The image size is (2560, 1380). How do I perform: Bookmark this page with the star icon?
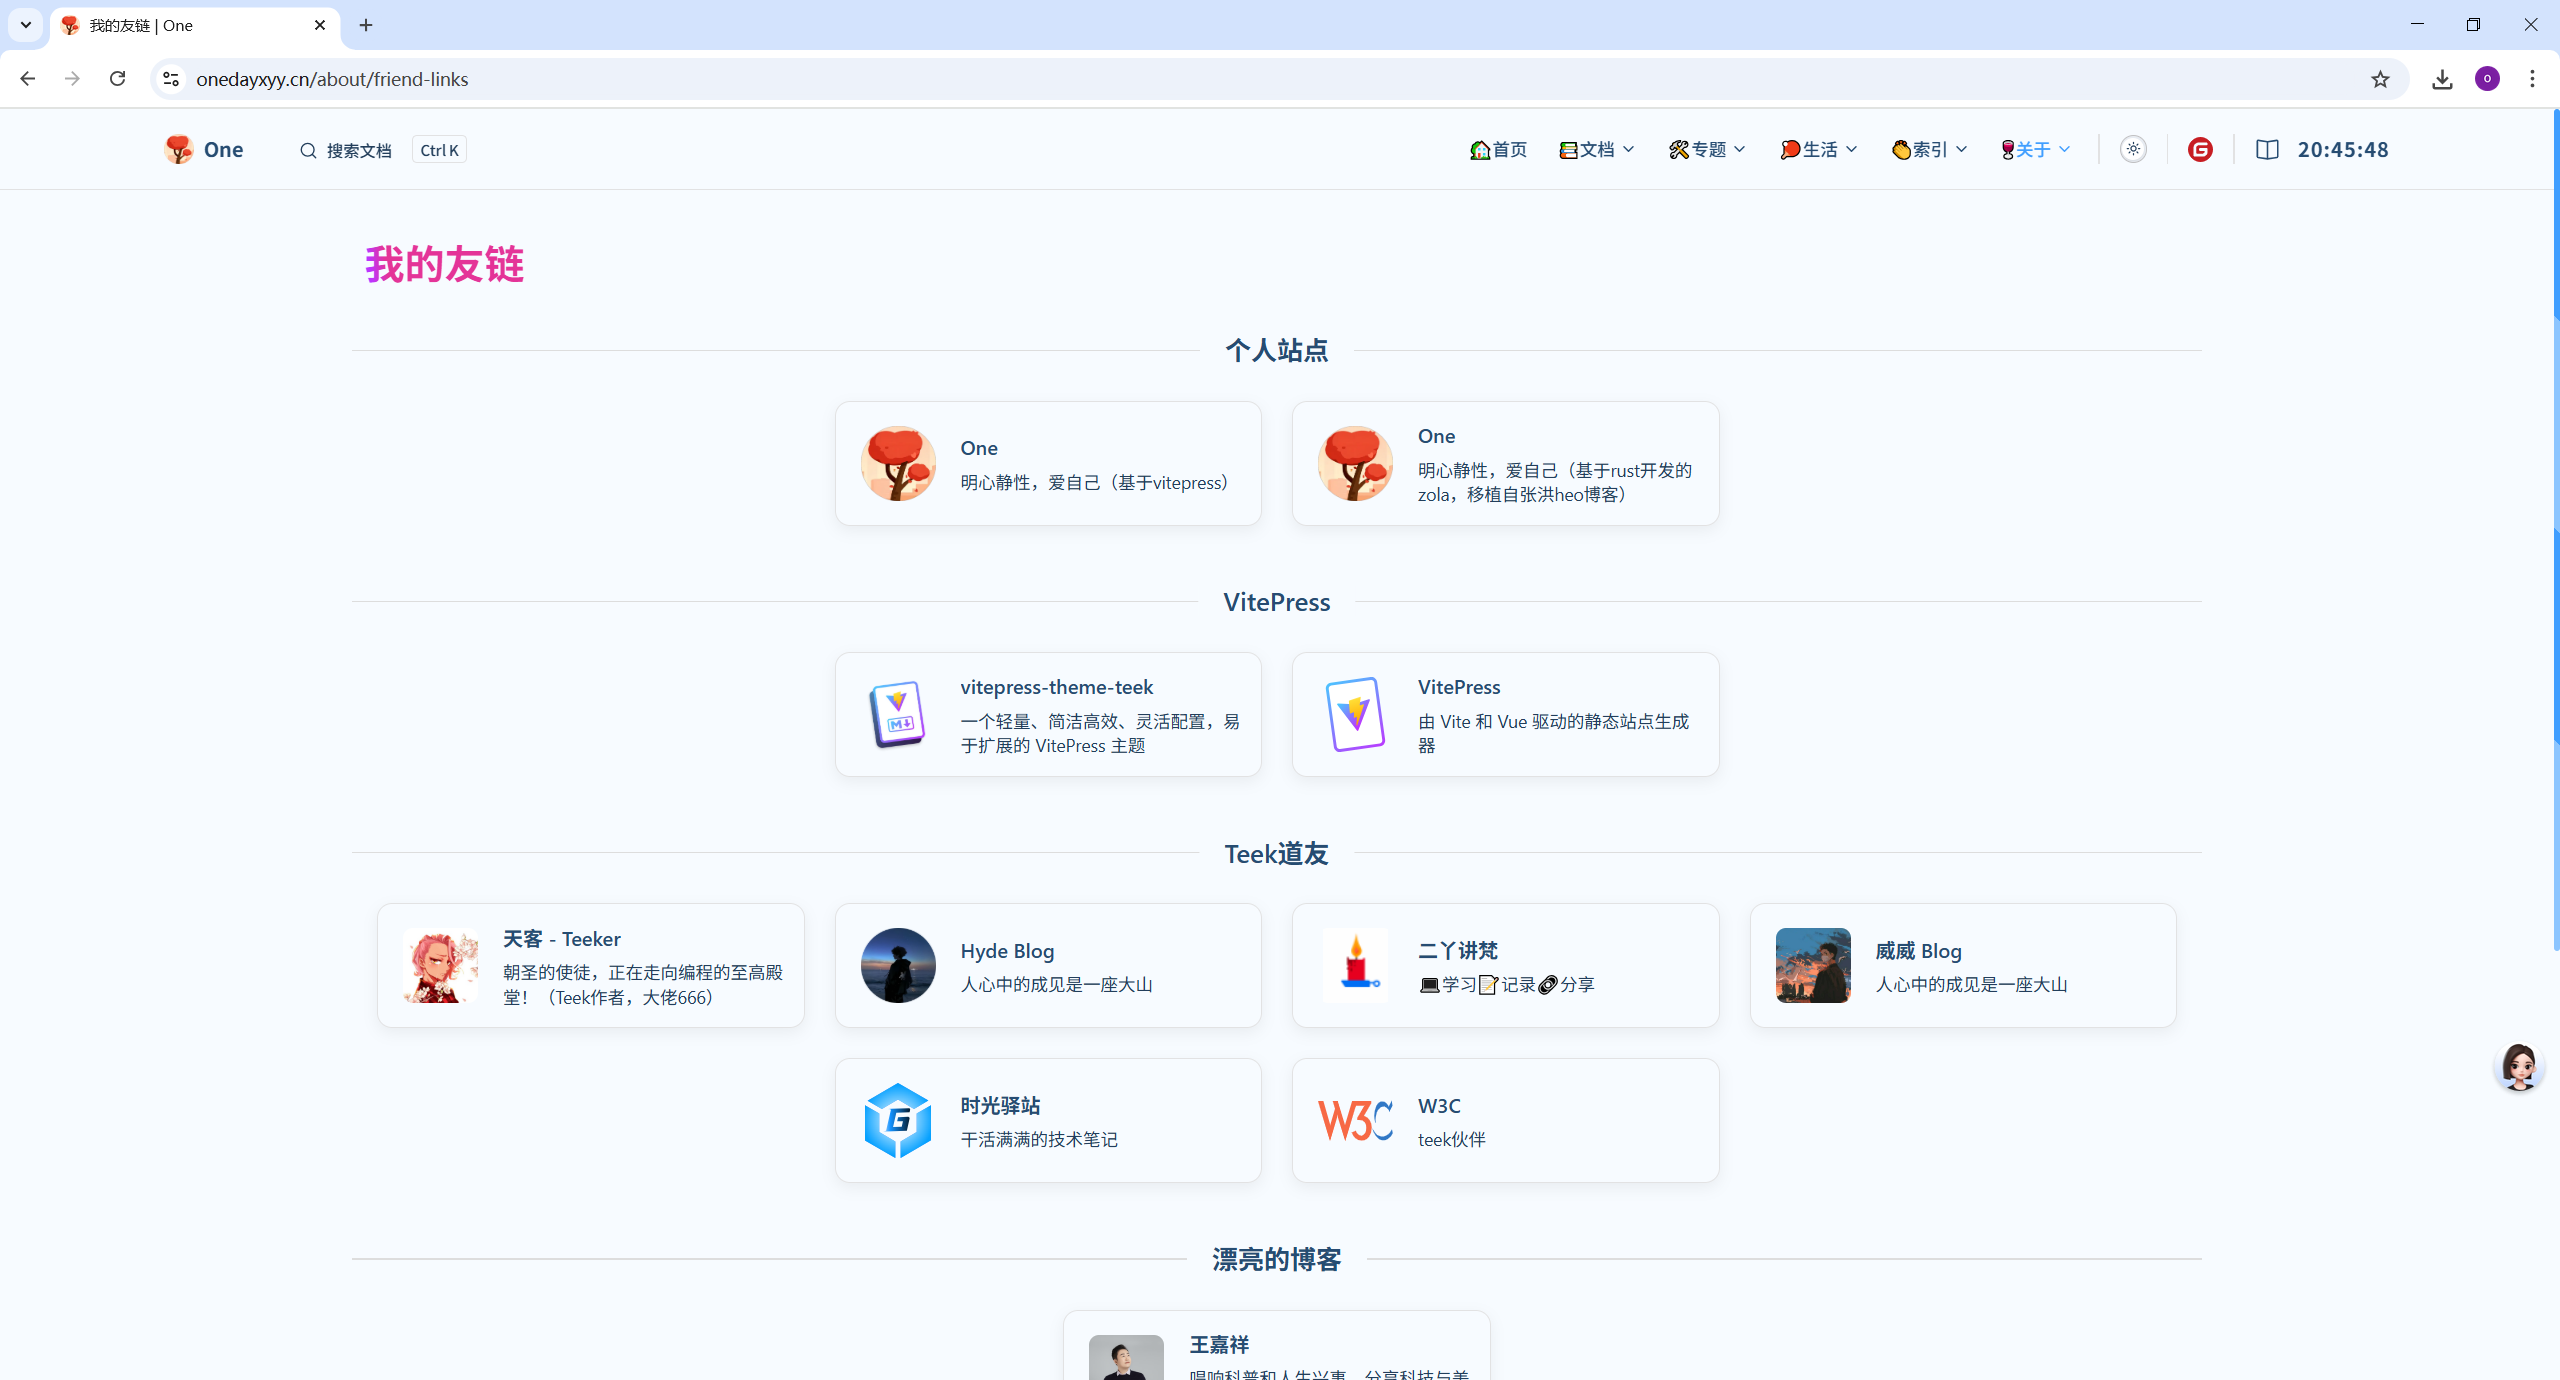click(x=2380, y=79)
